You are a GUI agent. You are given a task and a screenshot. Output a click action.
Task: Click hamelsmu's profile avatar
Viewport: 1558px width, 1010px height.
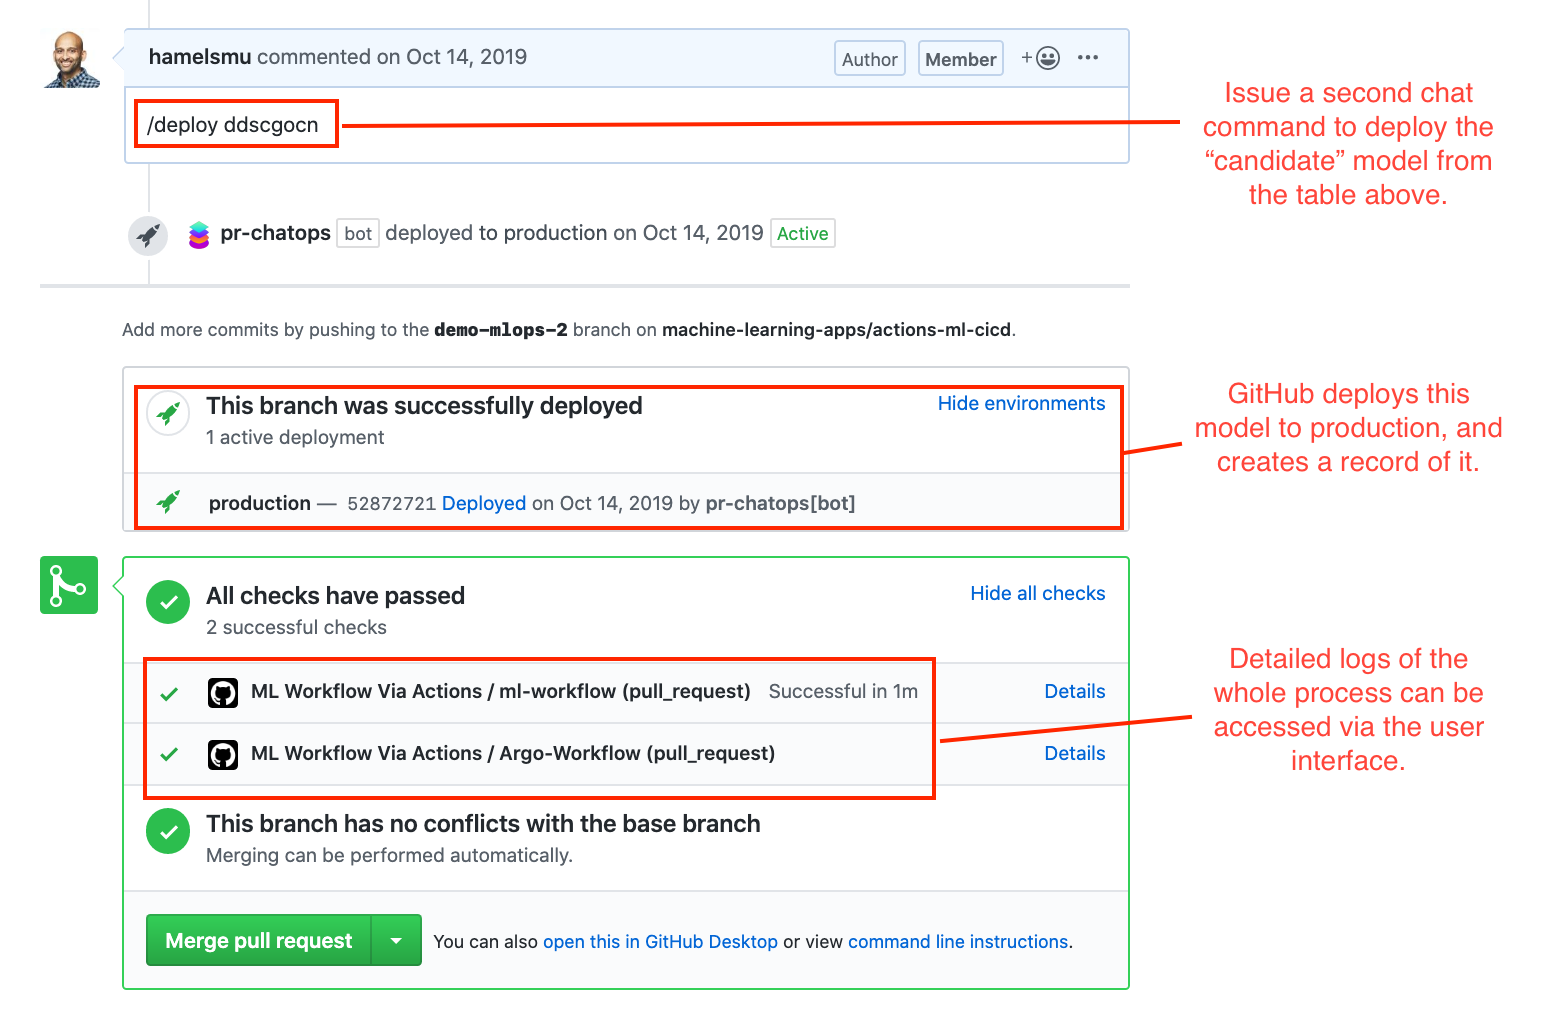point(72,60)
